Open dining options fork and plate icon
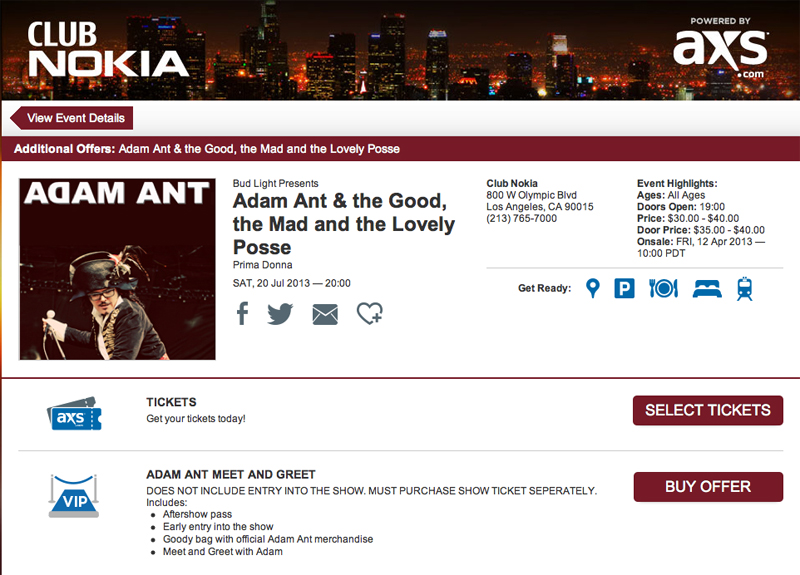This screenshot has width=800, height=575. 663,289
